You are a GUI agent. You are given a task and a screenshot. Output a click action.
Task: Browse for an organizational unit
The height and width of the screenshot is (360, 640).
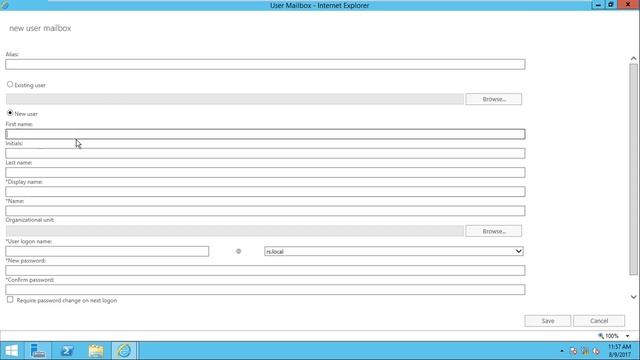click(493, 231)
